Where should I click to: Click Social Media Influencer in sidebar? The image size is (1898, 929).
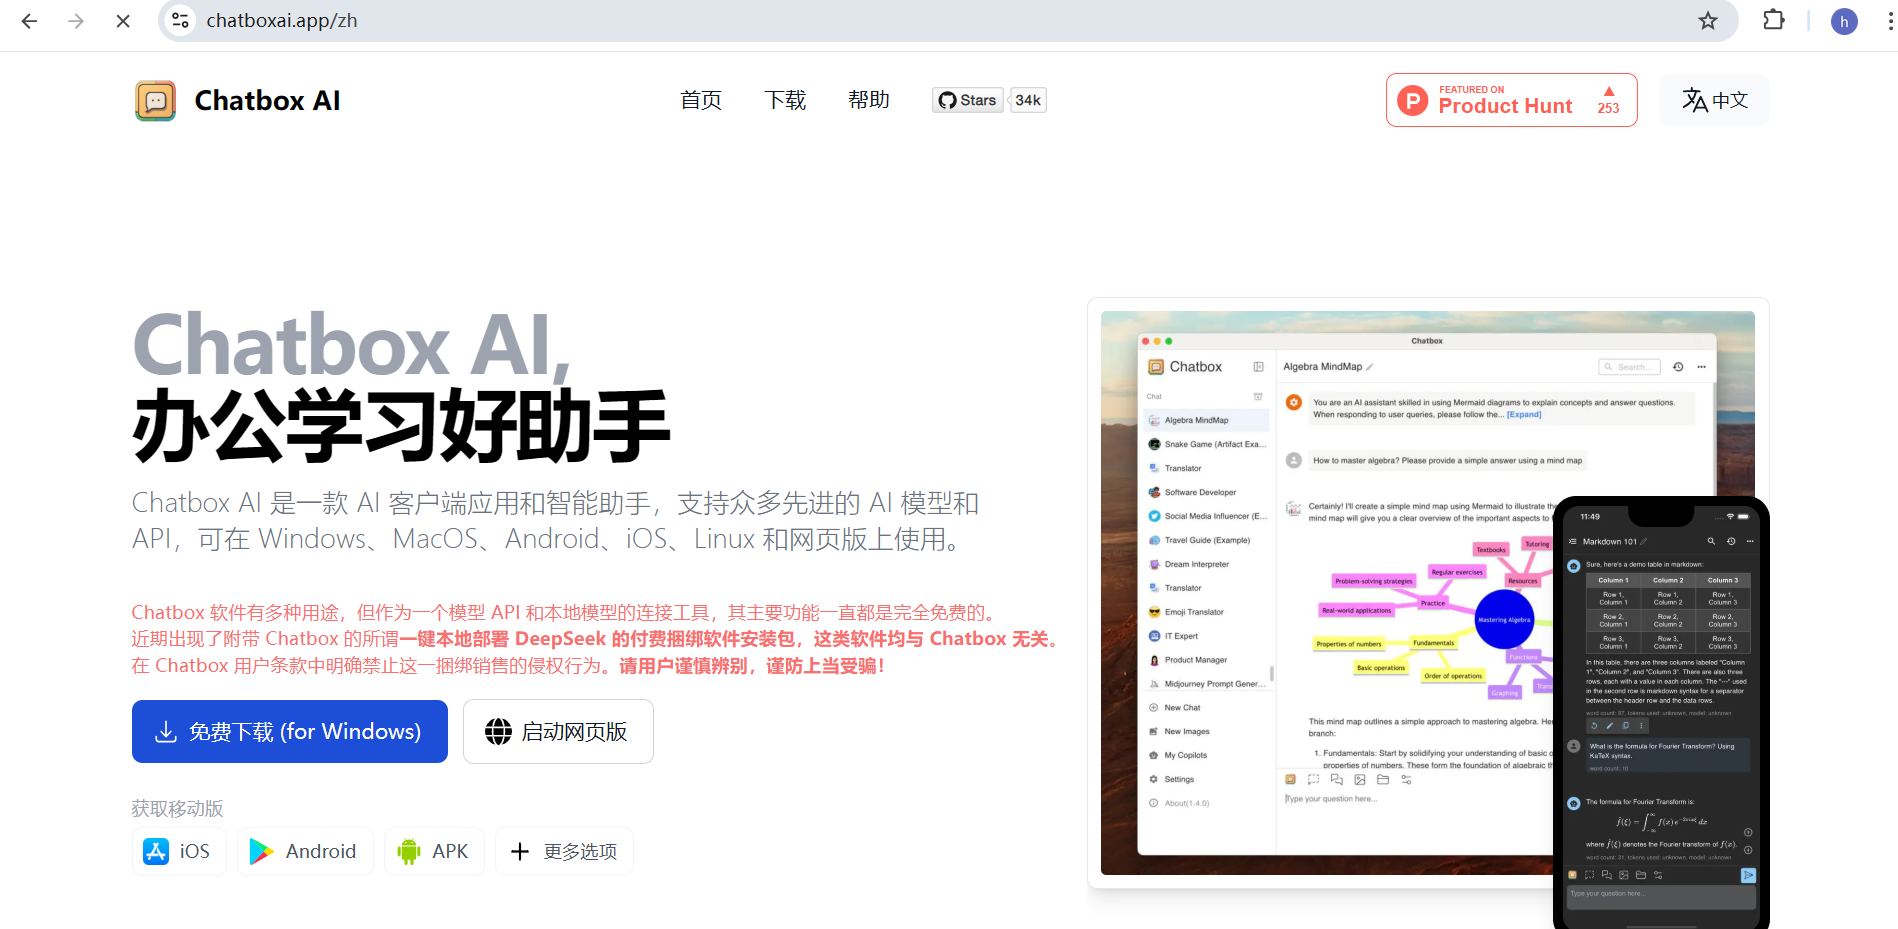1206,516
